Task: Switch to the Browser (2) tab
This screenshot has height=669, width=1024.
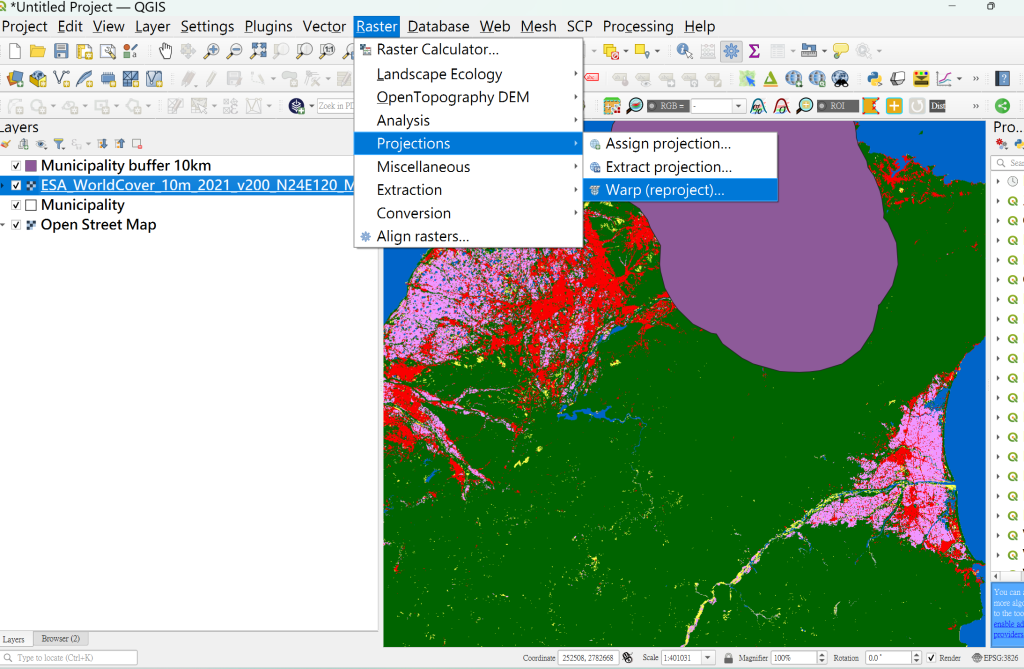Action: pyautogui.click(x=61, y=639)
